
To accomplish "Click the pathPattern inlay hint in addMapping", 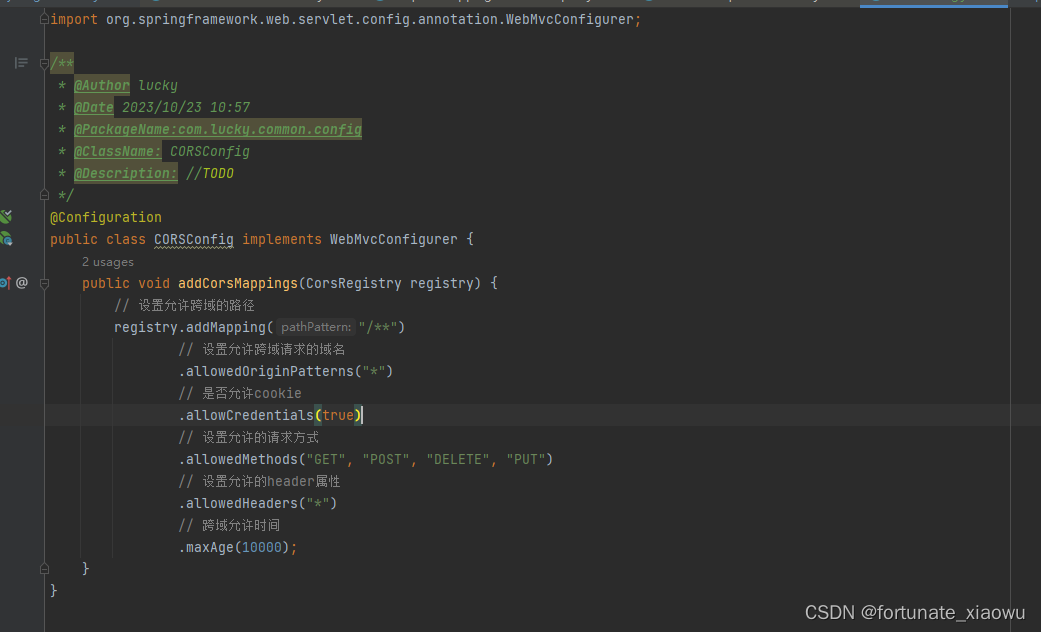I will 315,326.
